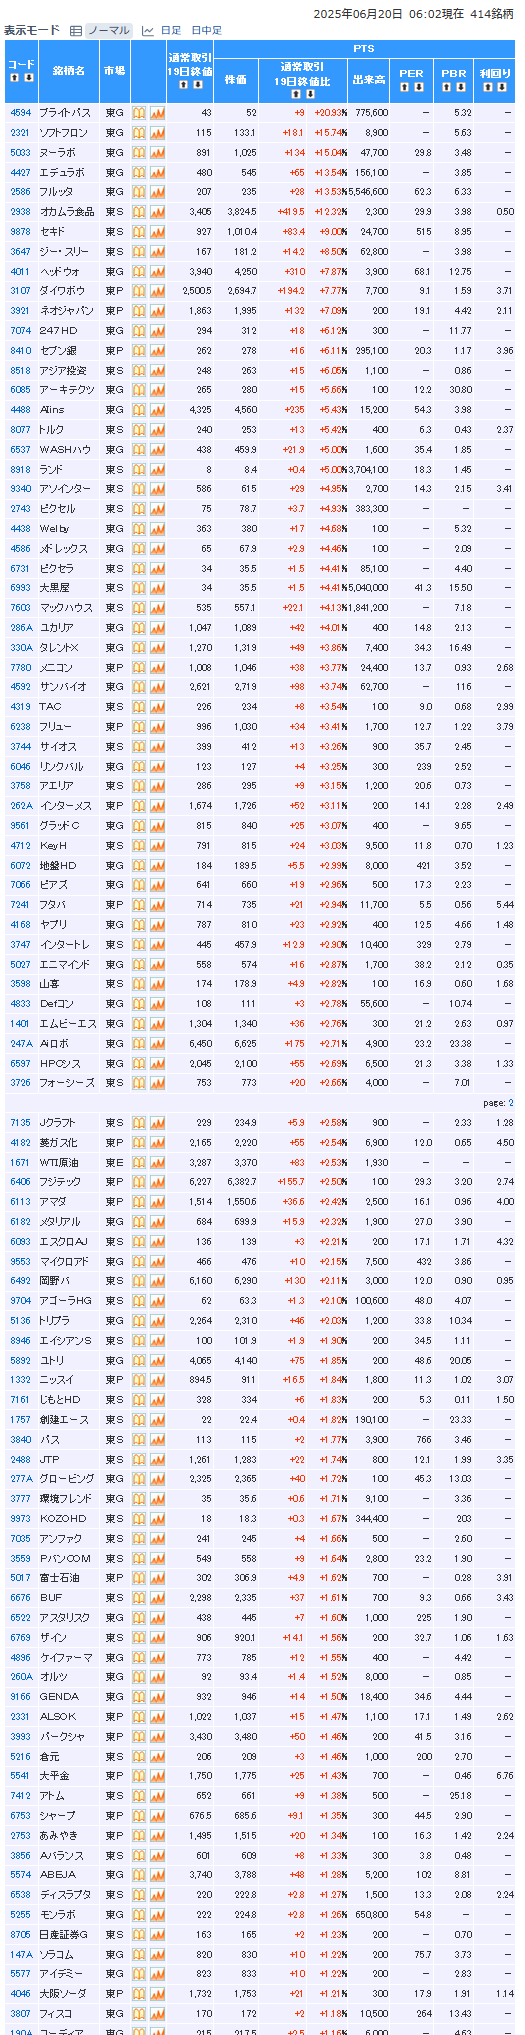Screen dimensions: 525x2035
Task: Open the chart icon for 岡野バ row
Action: [157, 1281]
